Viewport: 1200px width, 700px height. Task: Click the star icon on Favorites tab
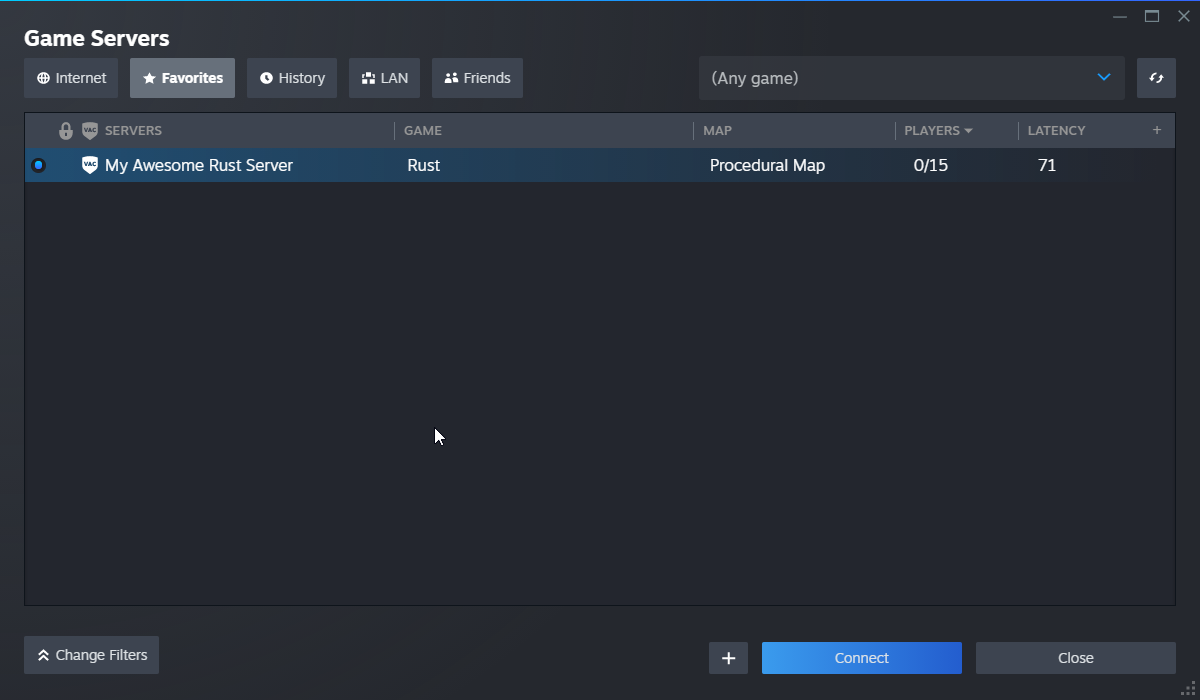(x=151, y=77)
